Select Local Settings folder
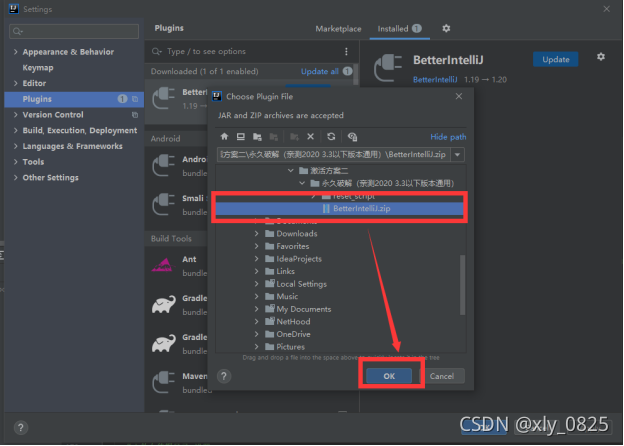Image resolution: width=624 pixels, height=446 pixels. pos(302,284)
